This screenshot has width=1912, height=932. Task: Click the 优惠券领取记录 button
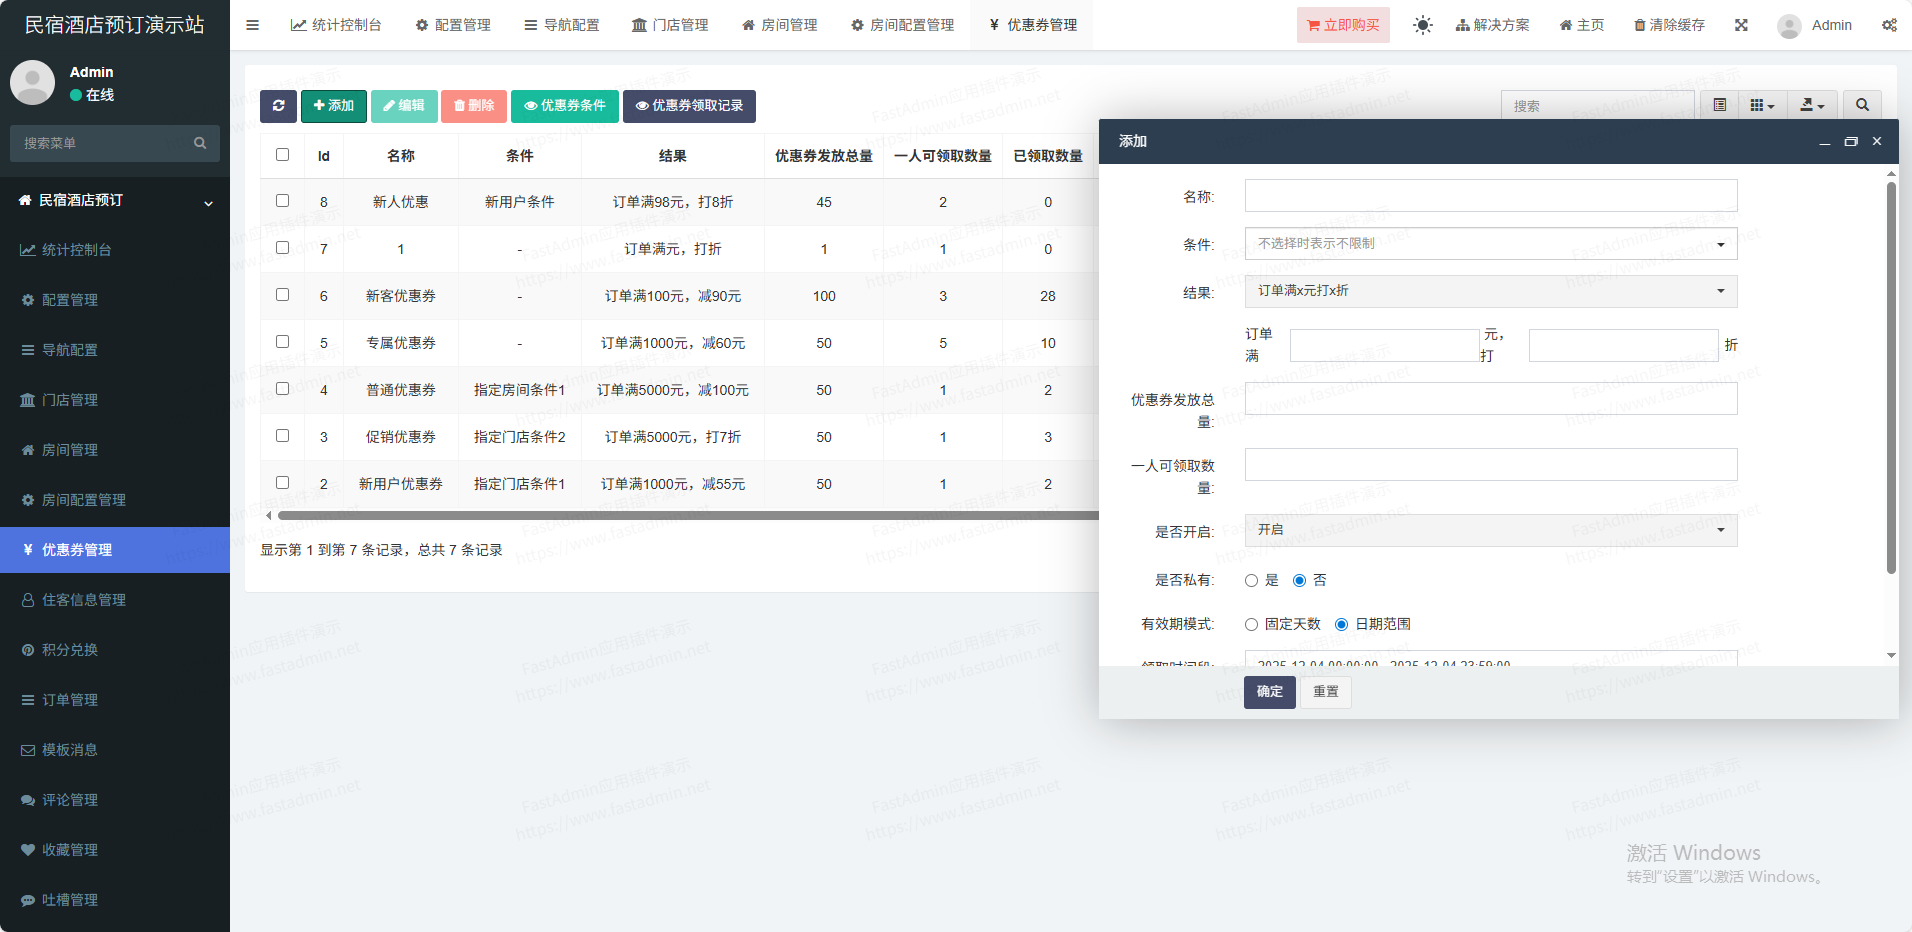click(689, 106)
